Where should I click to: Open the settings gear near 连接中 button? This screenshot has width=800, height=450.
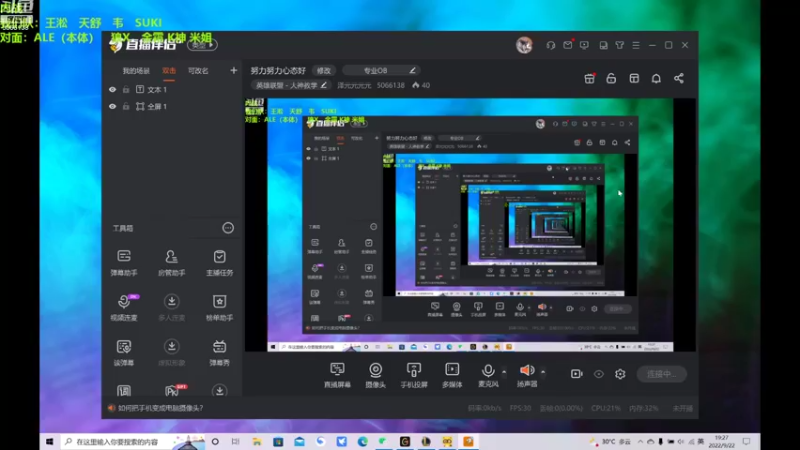(x=620, y=374)
